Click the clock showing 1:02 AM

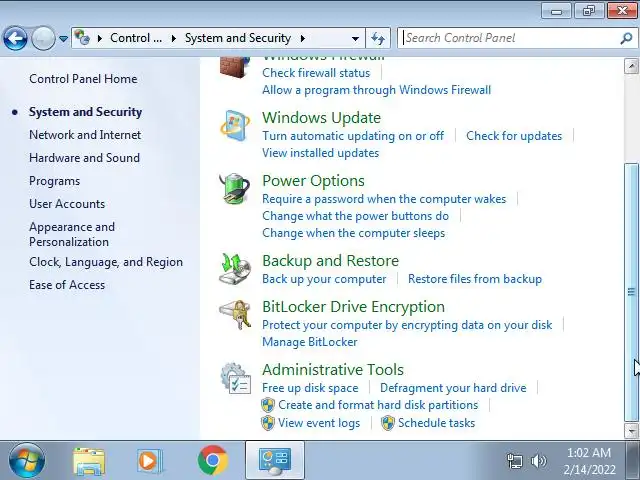(x=589, y=453)
